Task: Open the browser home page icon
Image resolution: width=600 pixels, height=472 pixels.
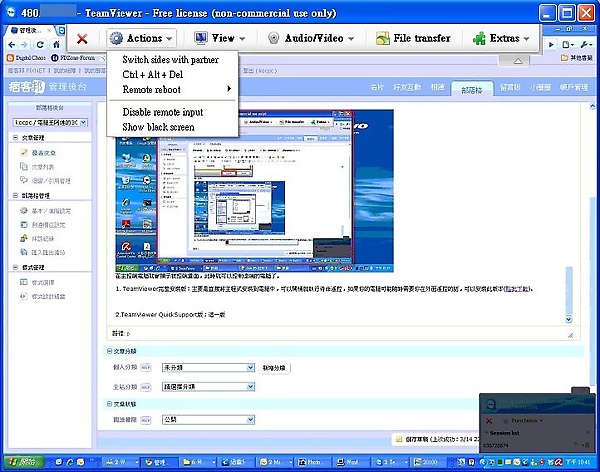Action: click(56, 44)
